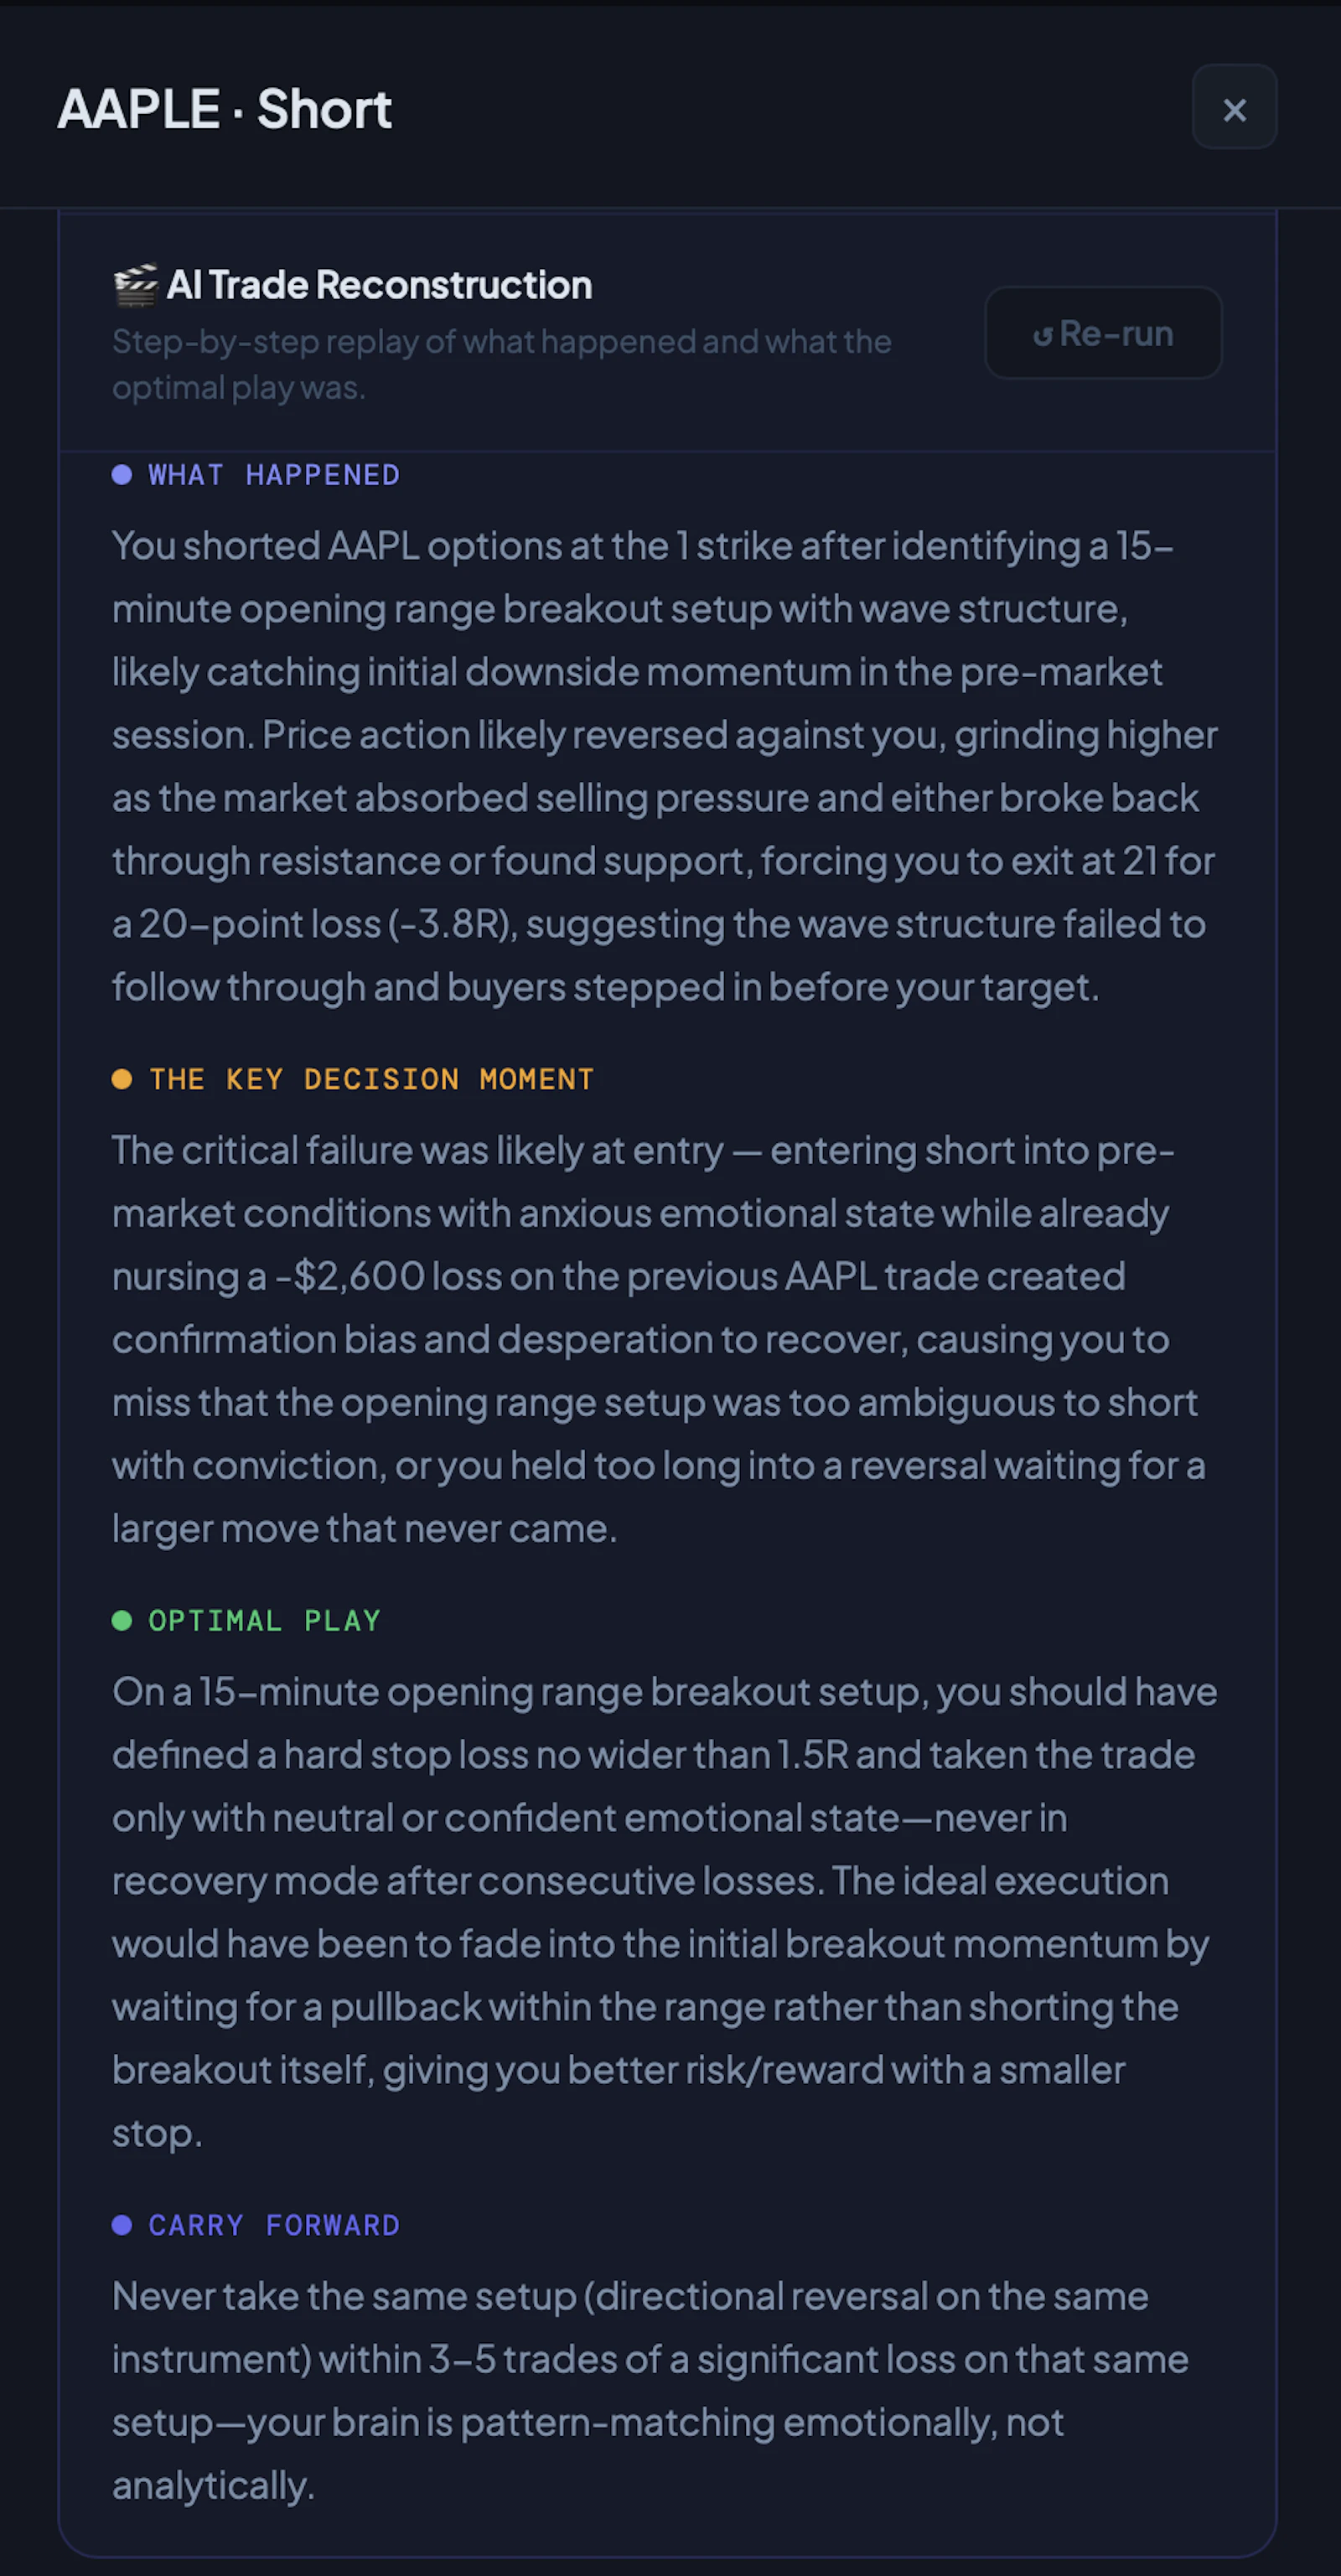Click the AI Trade Reconstruction heading

(379, 285)
